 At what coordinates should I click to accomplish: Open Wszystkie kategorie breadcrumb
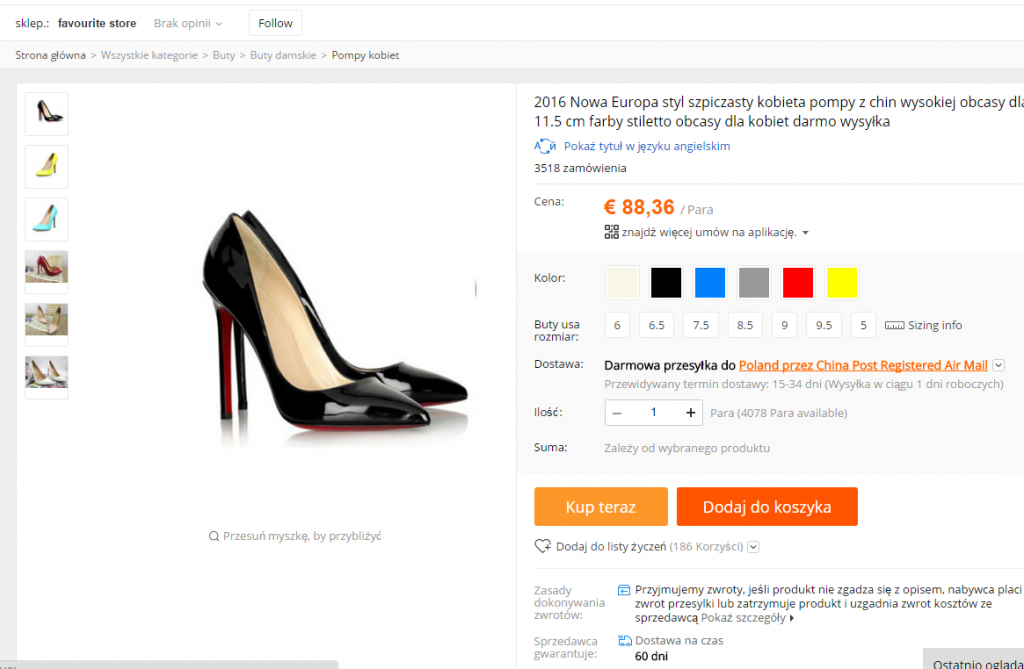pyautogui.click(x=149, y=55)
